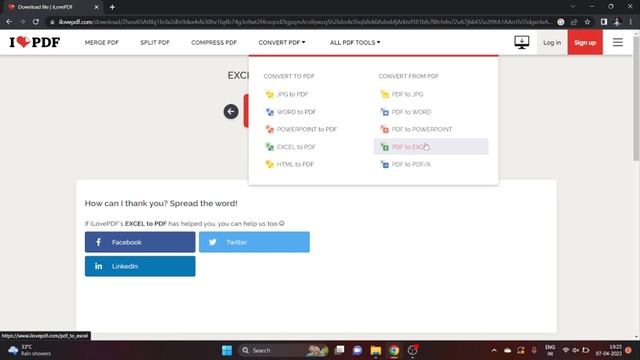
Task: Open Chrome tab search chevron
Action: click(573, 7)
